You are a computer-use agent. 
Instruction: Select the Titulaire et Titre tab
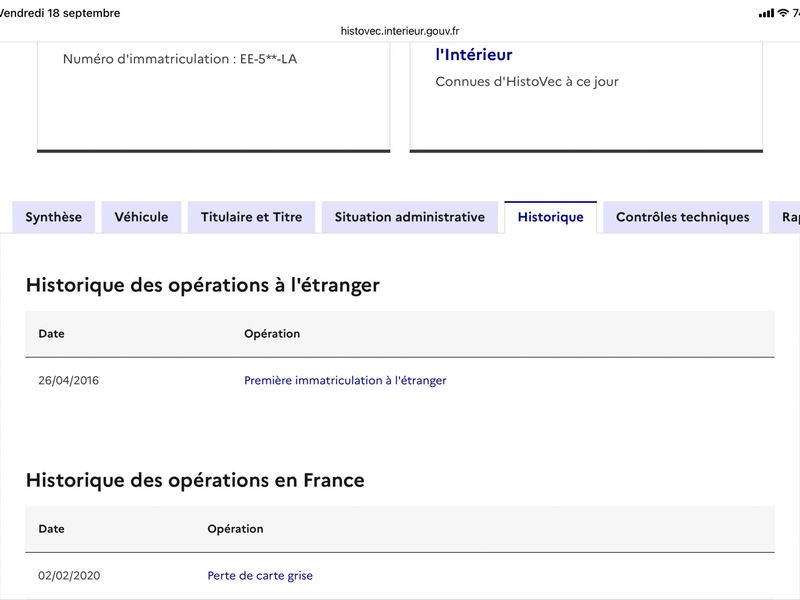click(252, 217)
